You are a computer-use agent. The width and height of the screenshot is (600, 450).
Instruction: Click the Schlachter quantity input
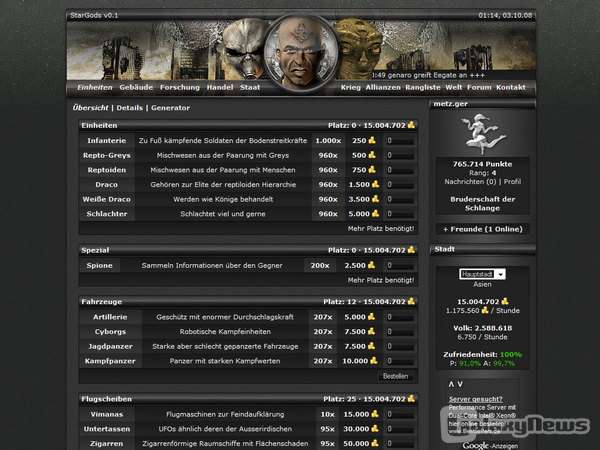click(399, 214)
